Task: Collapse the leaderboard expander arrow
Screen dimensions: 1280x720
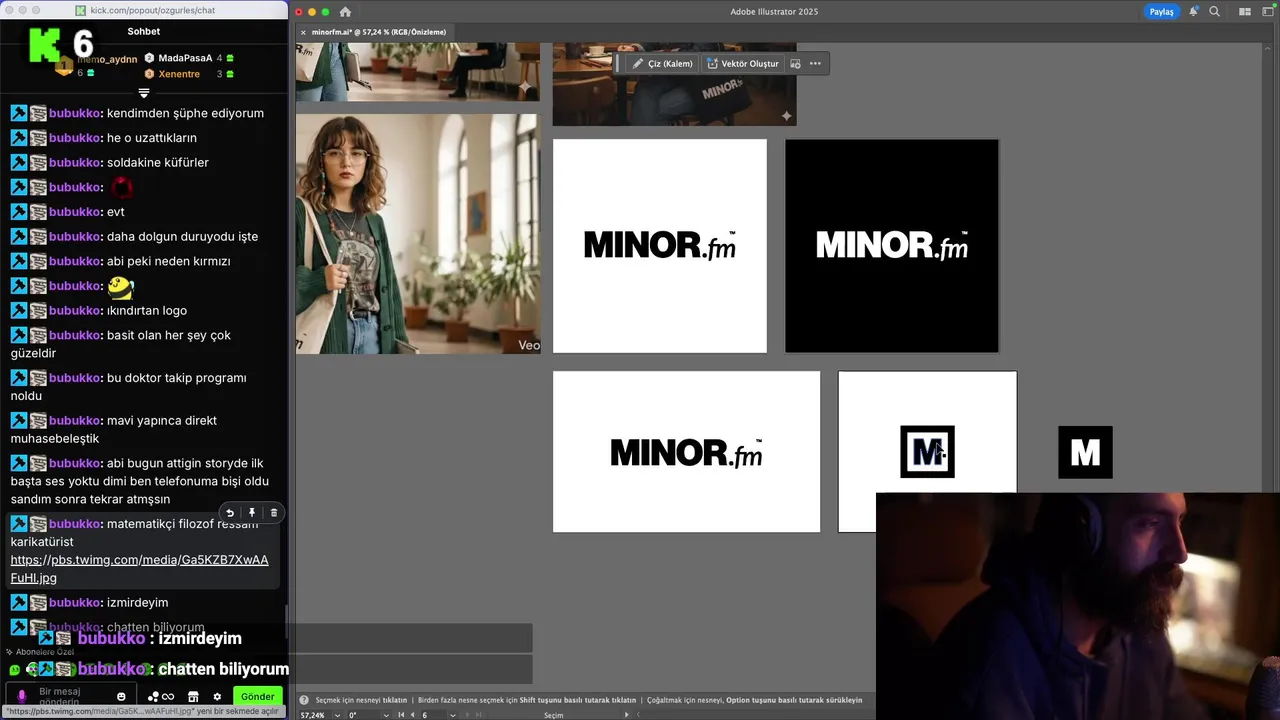Action: tap(144, 93)
